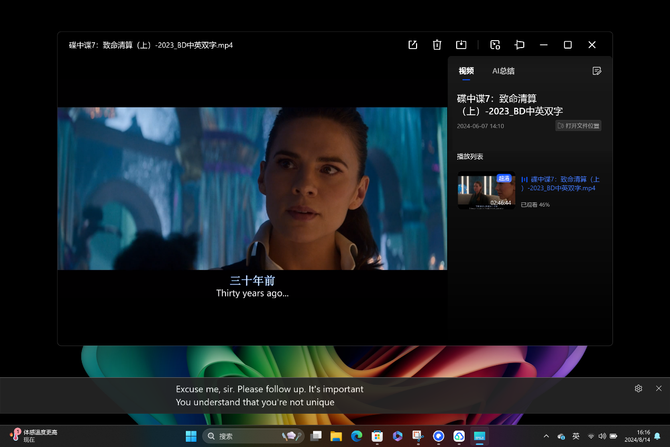Open Snipping Tool from the taskbar
The image size is (670, 447).
pyautogui.click(x=418, y=436)
